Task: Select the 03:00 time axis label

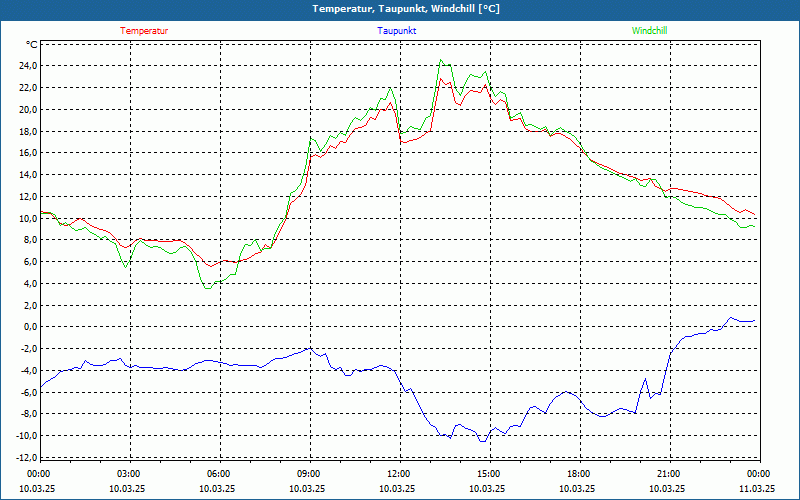Action: coord(128,474)
